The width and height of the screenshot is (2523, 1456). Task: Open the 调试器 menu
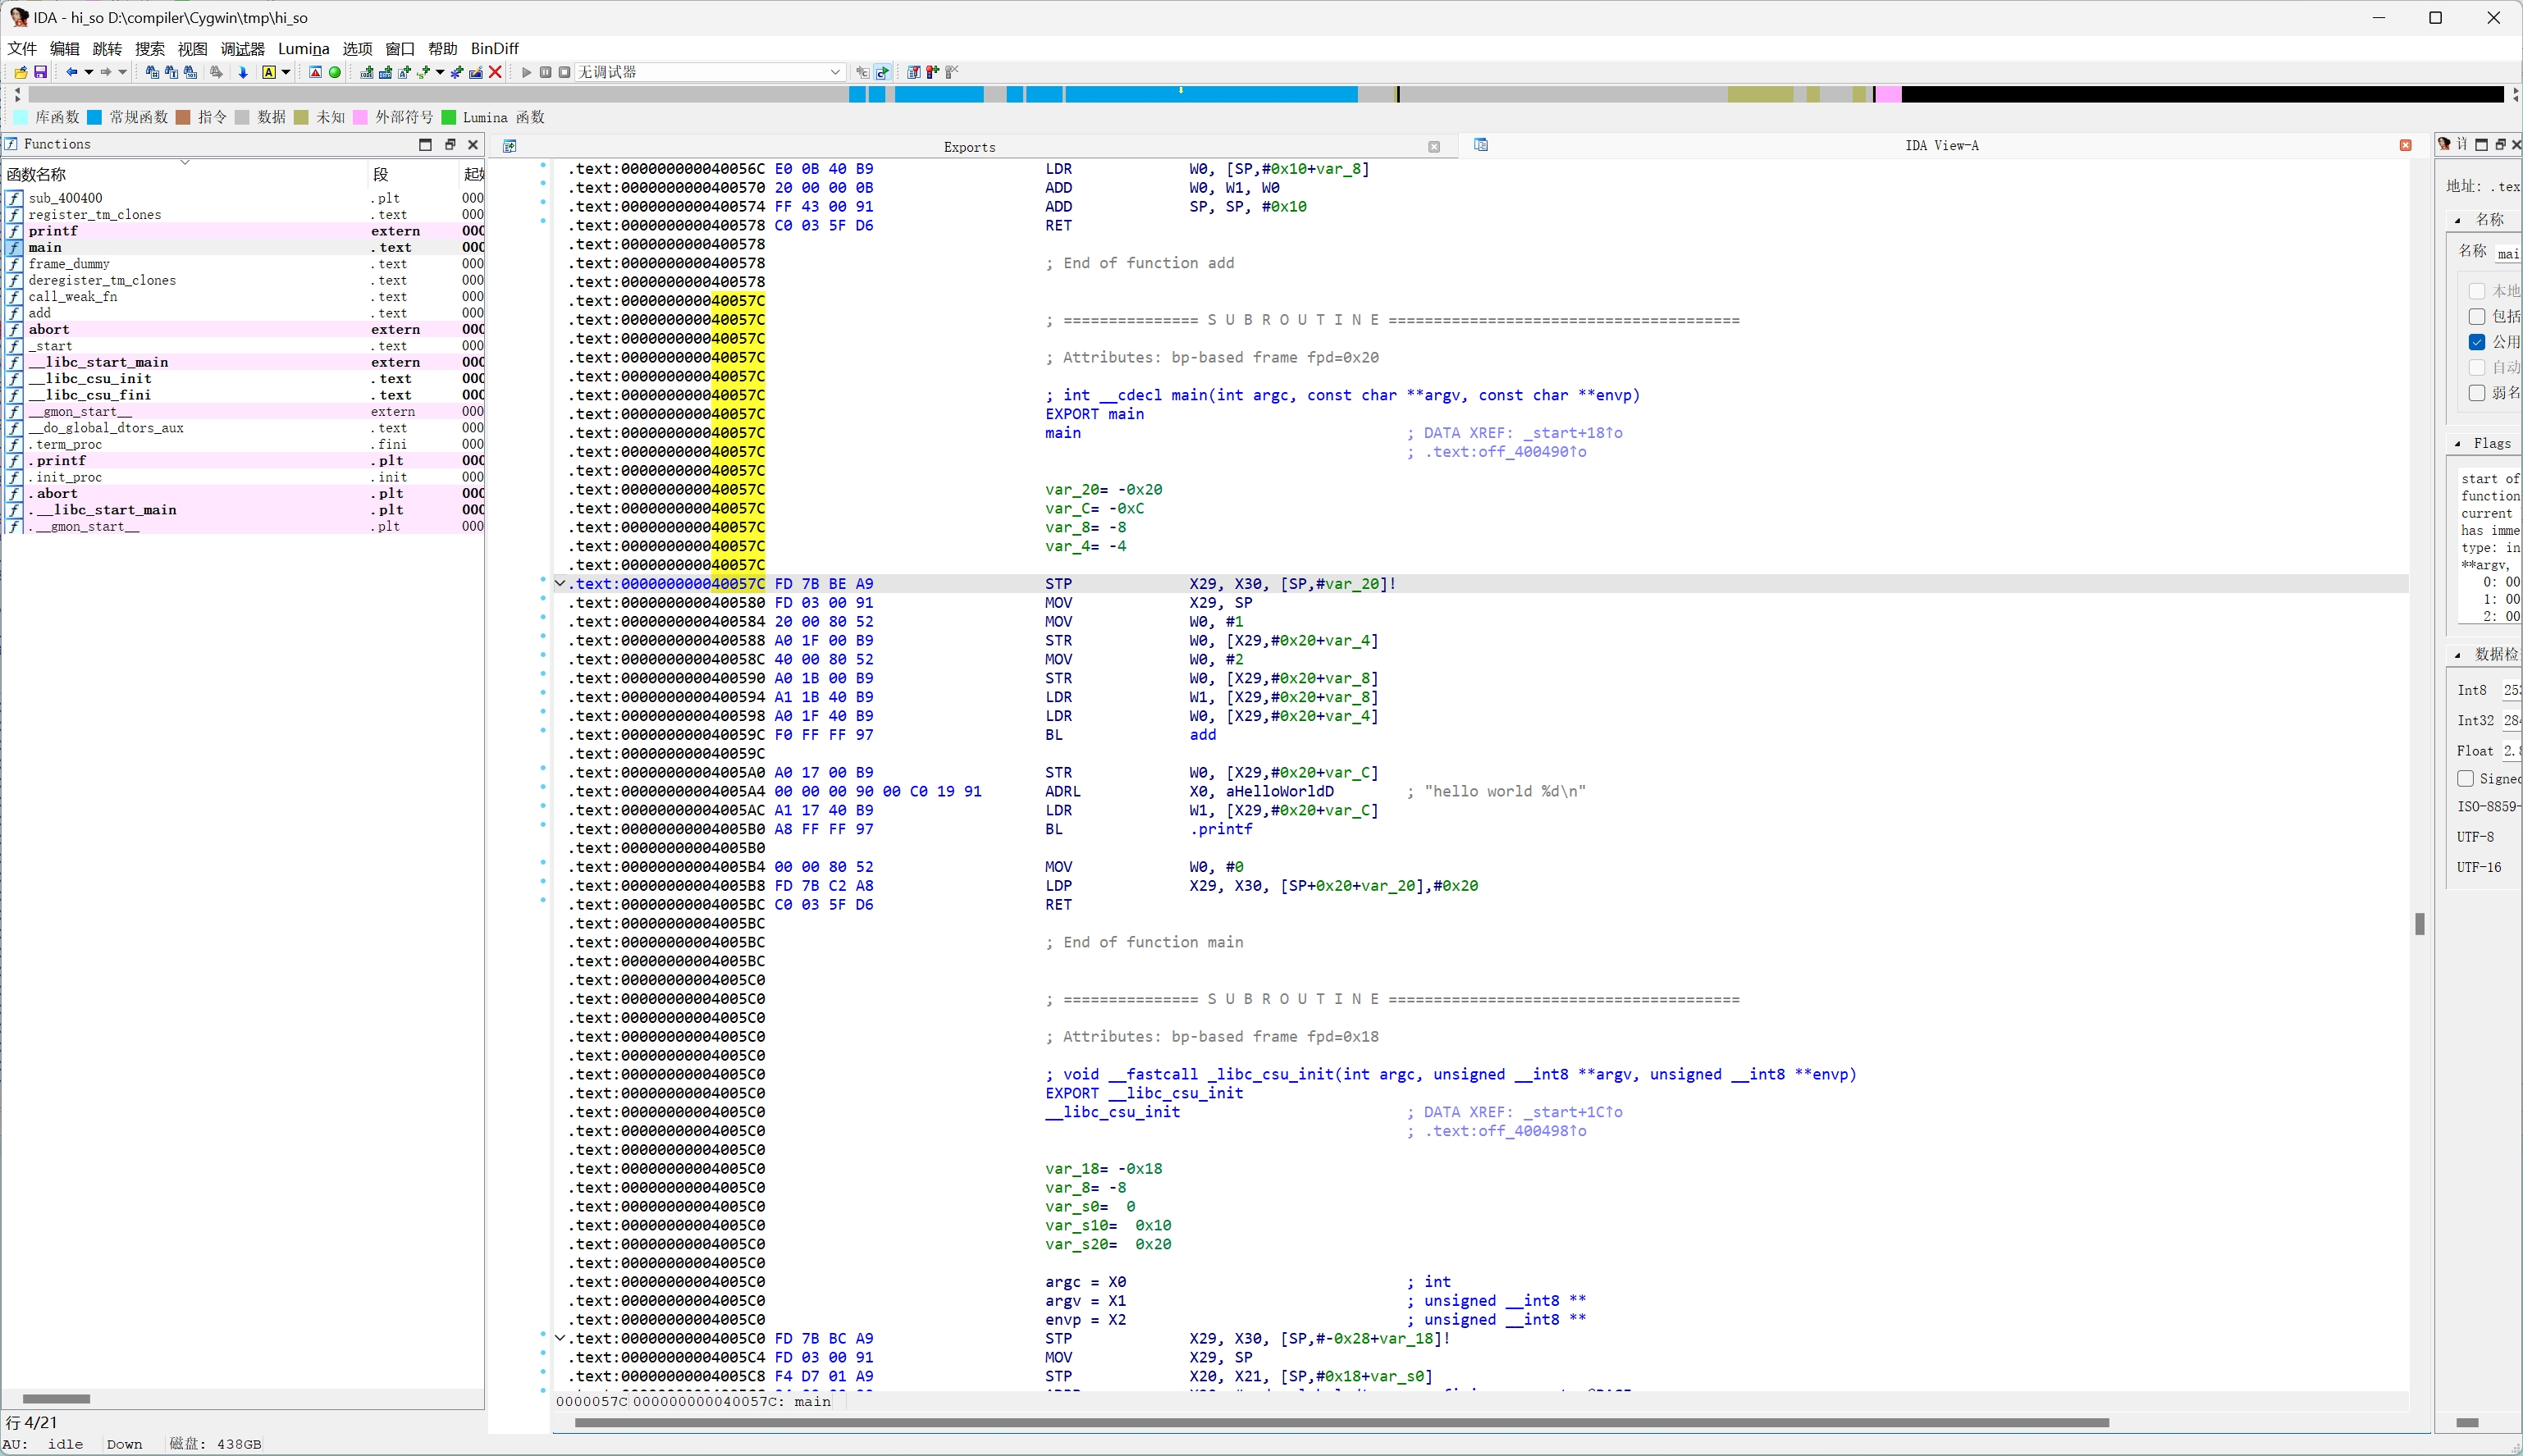coord(242,48)
